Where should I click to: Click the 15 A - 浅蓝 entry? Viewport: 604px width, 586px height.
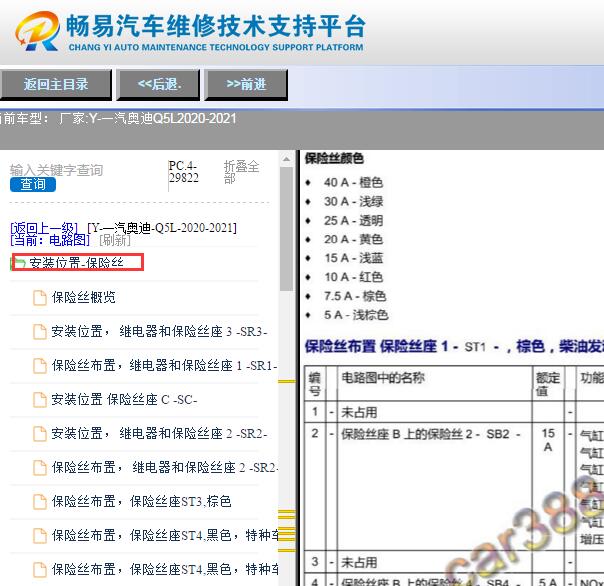[x=353, y=258]
